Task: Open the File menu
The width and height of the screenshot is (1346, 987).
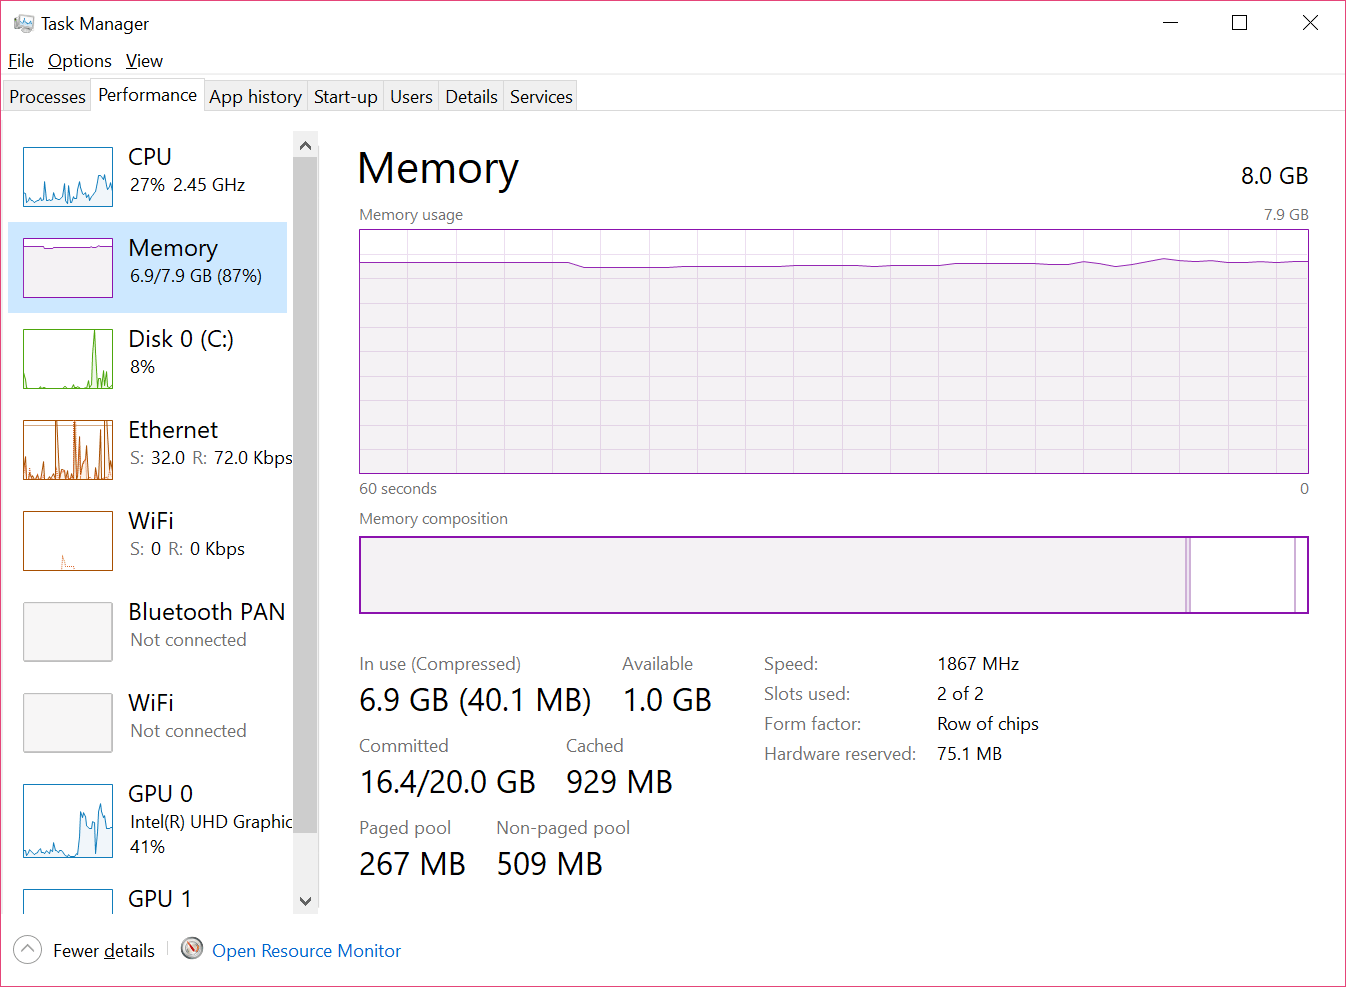Action: (x=20, y=61)
